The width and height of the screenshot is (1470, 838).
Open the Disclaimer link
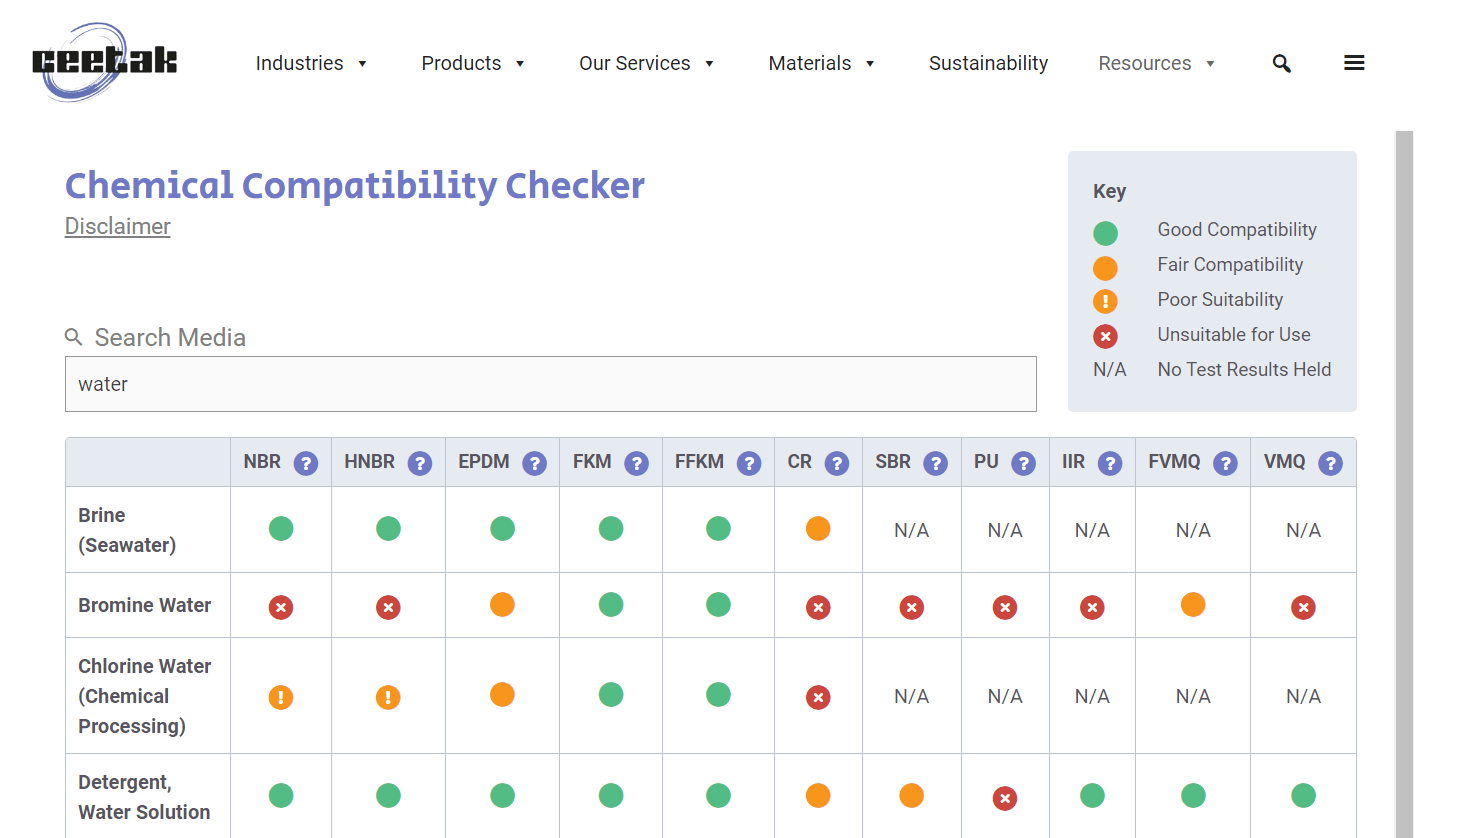[118, 226]
